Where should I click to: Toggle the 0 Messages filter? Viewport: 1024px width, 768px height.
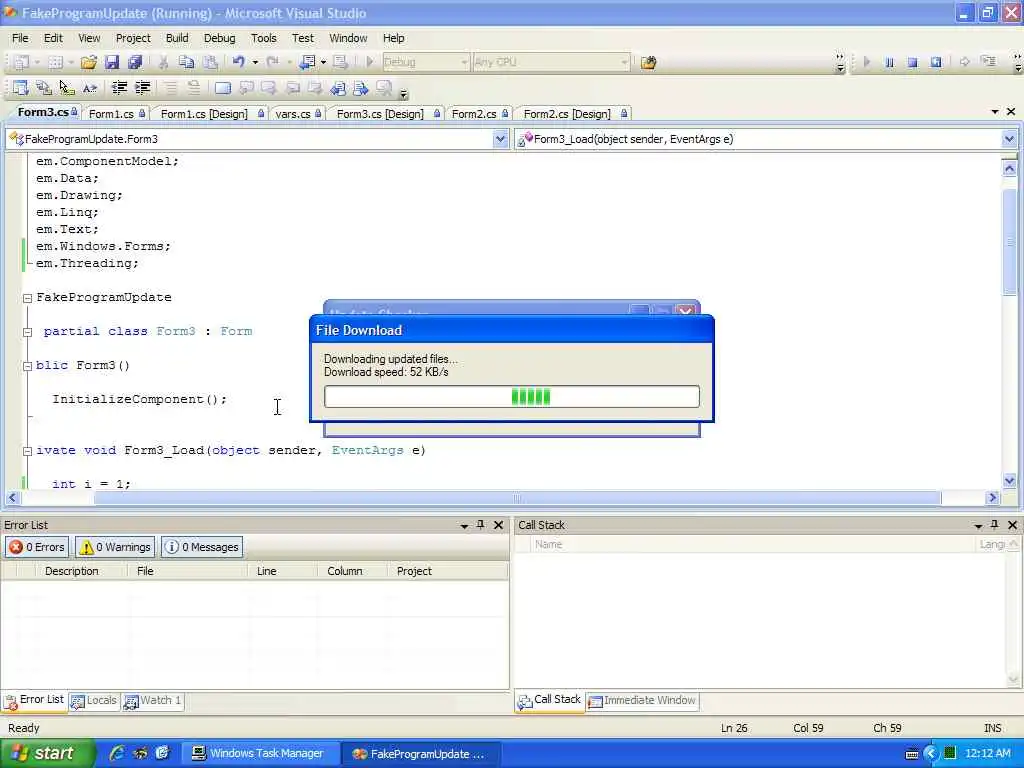coord(202,547)
